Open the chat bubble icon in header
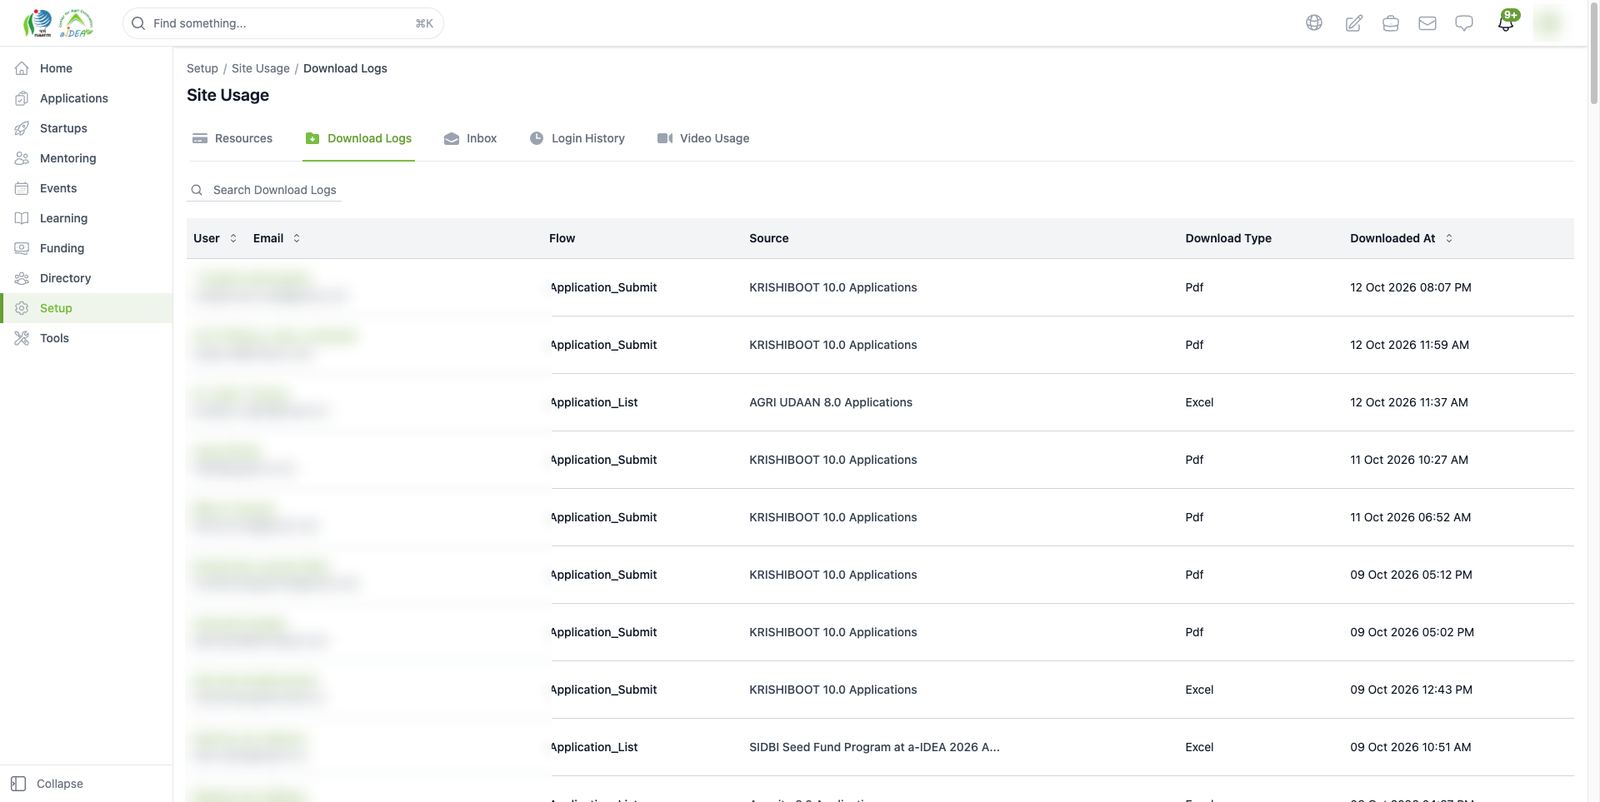 [1464, 23]
